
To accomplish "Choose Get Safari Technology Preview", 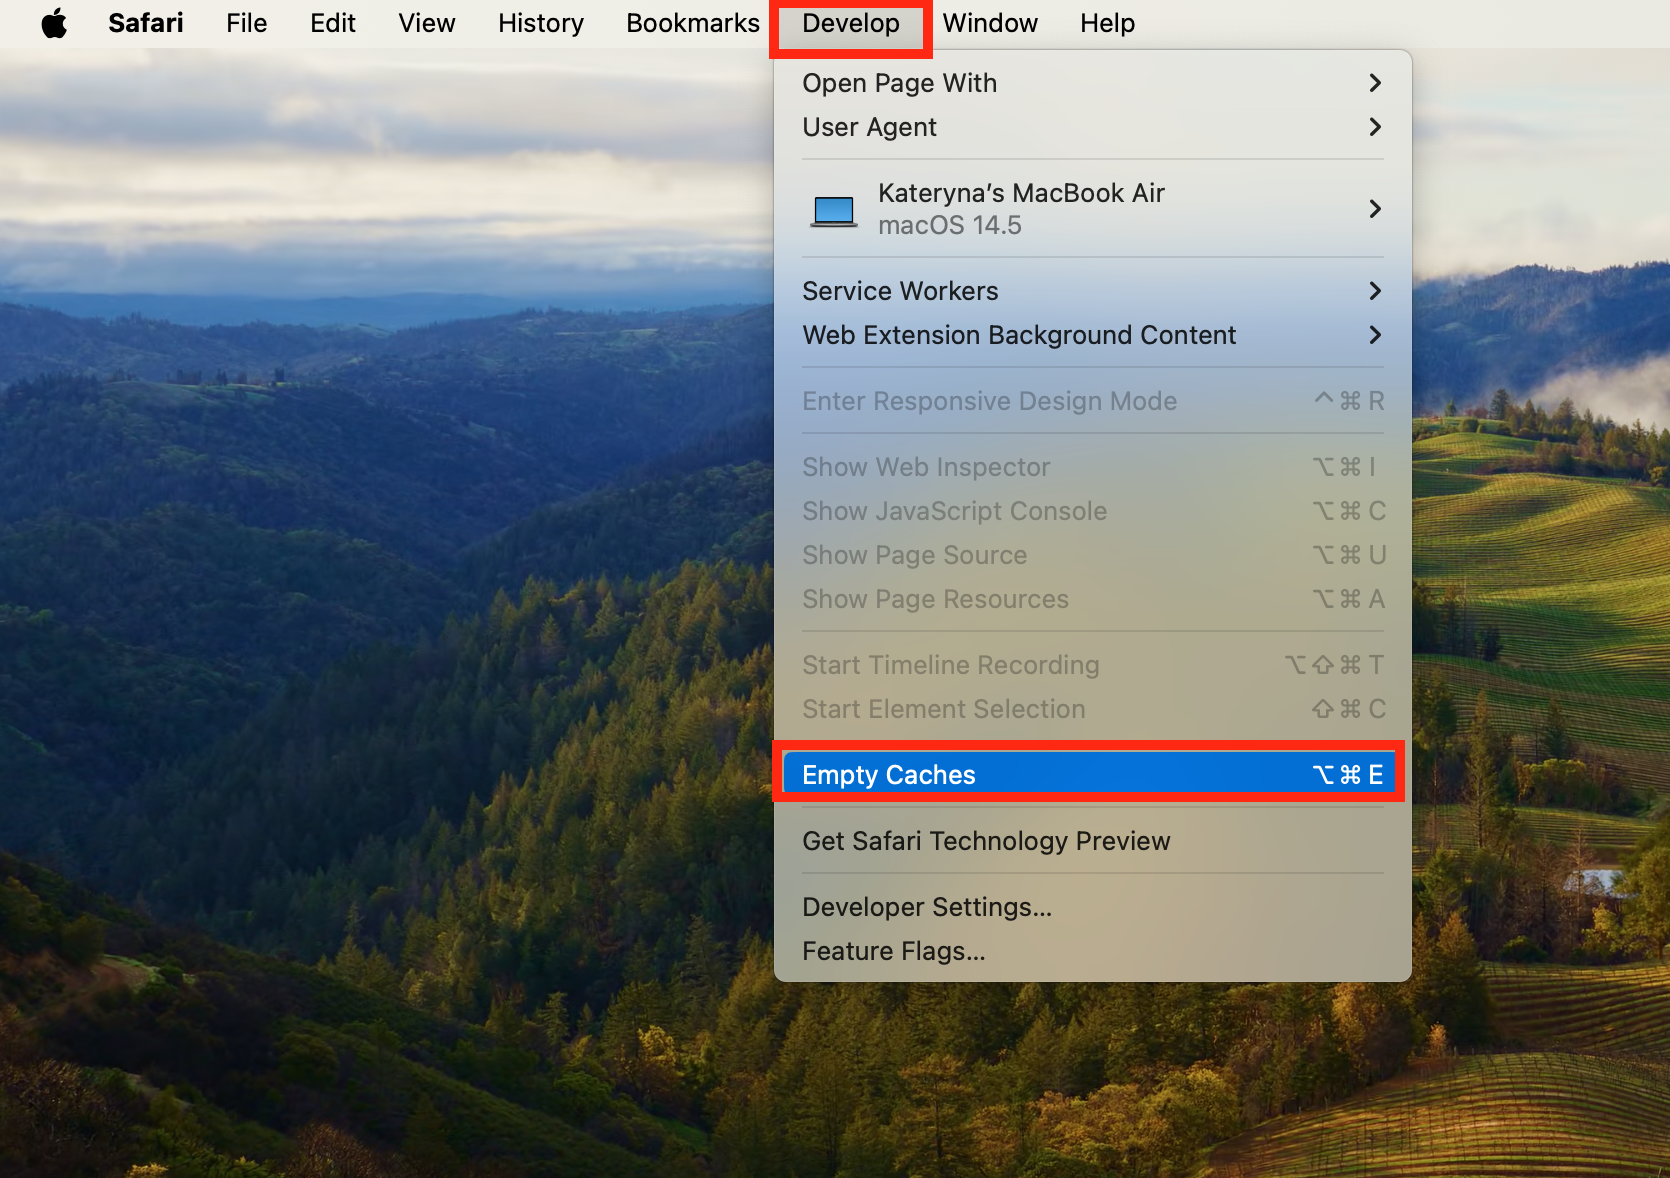I will [x=1093, y=841].
